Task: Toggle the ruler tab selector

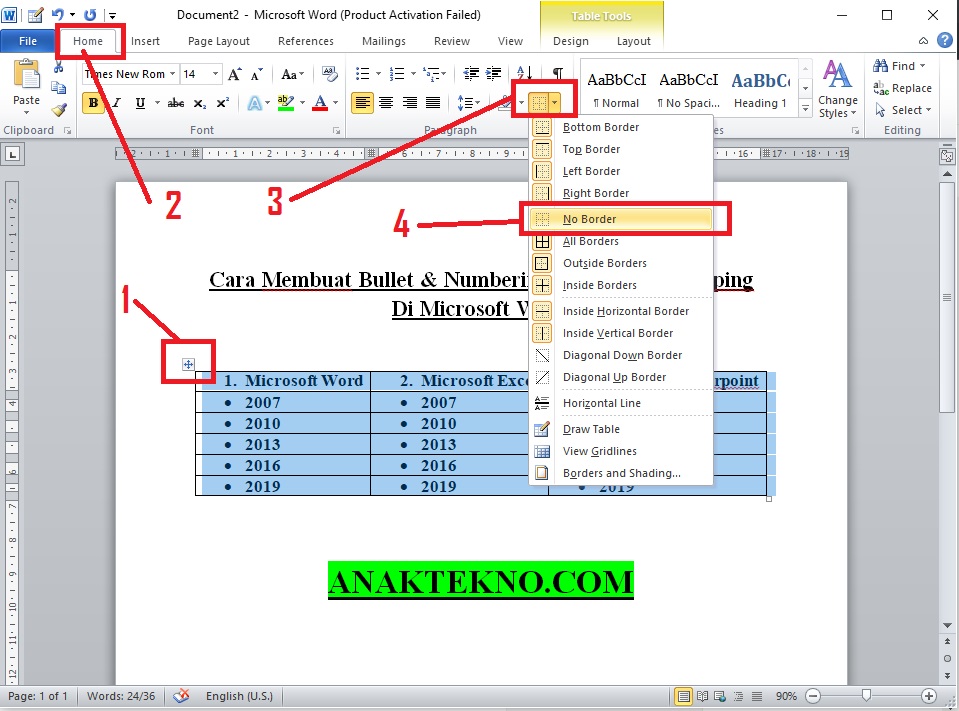Action: click(x=13, y=153)
